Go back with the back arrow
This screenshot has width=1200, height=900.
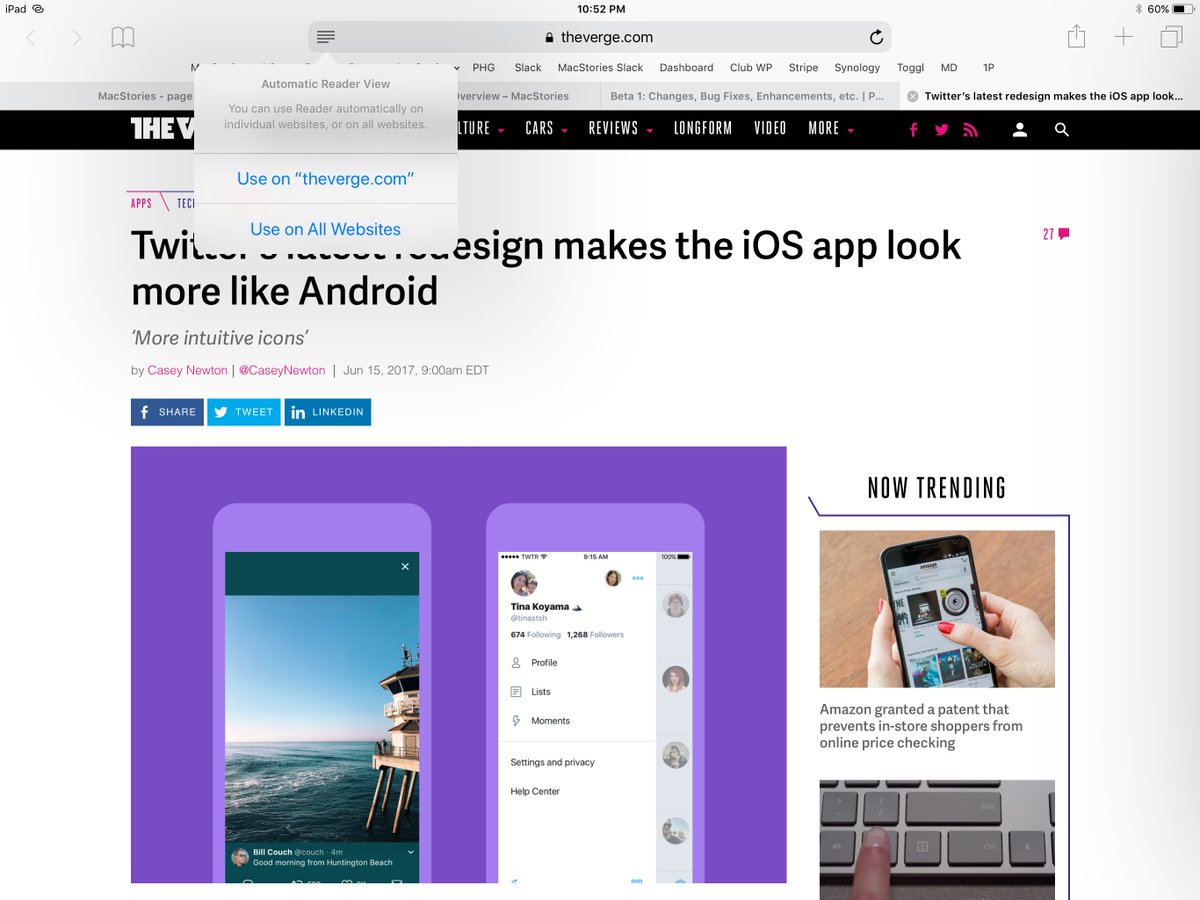click(31, 38)
